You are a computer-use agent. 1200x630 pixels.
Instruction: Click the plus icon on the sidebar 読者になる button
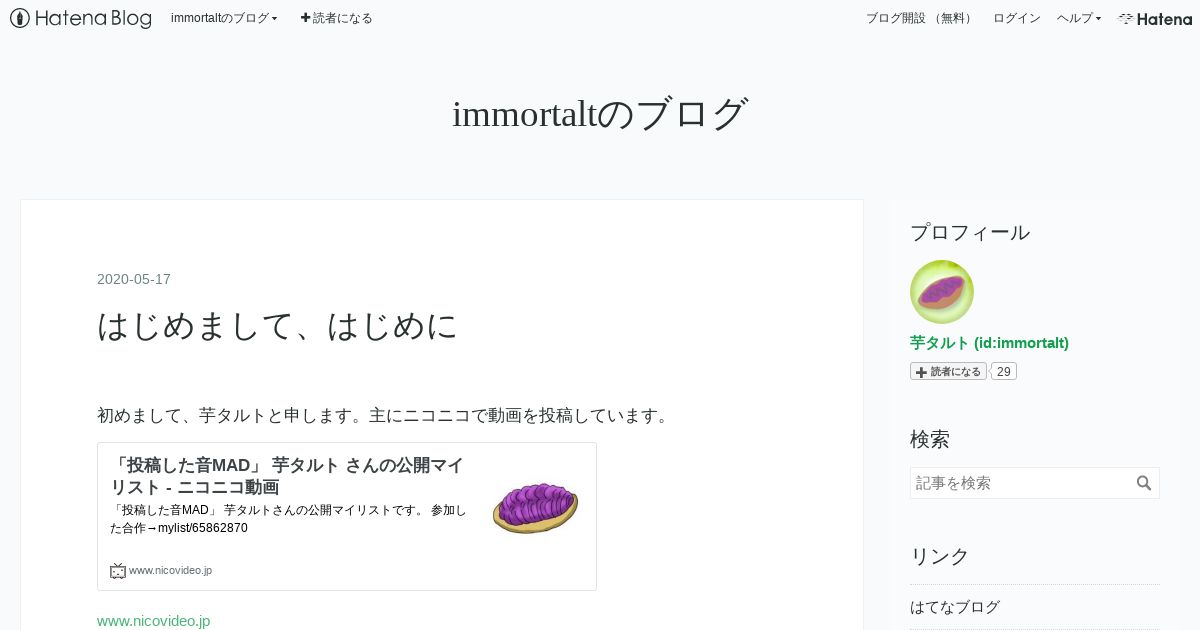click(x=921, y=372)
